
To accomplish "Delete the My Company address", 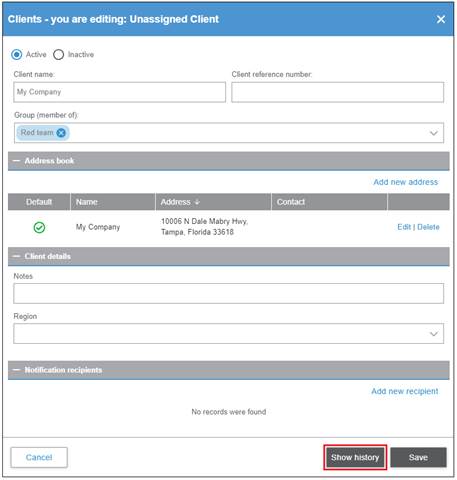I will pyautogui.click(x=428, y=227).
